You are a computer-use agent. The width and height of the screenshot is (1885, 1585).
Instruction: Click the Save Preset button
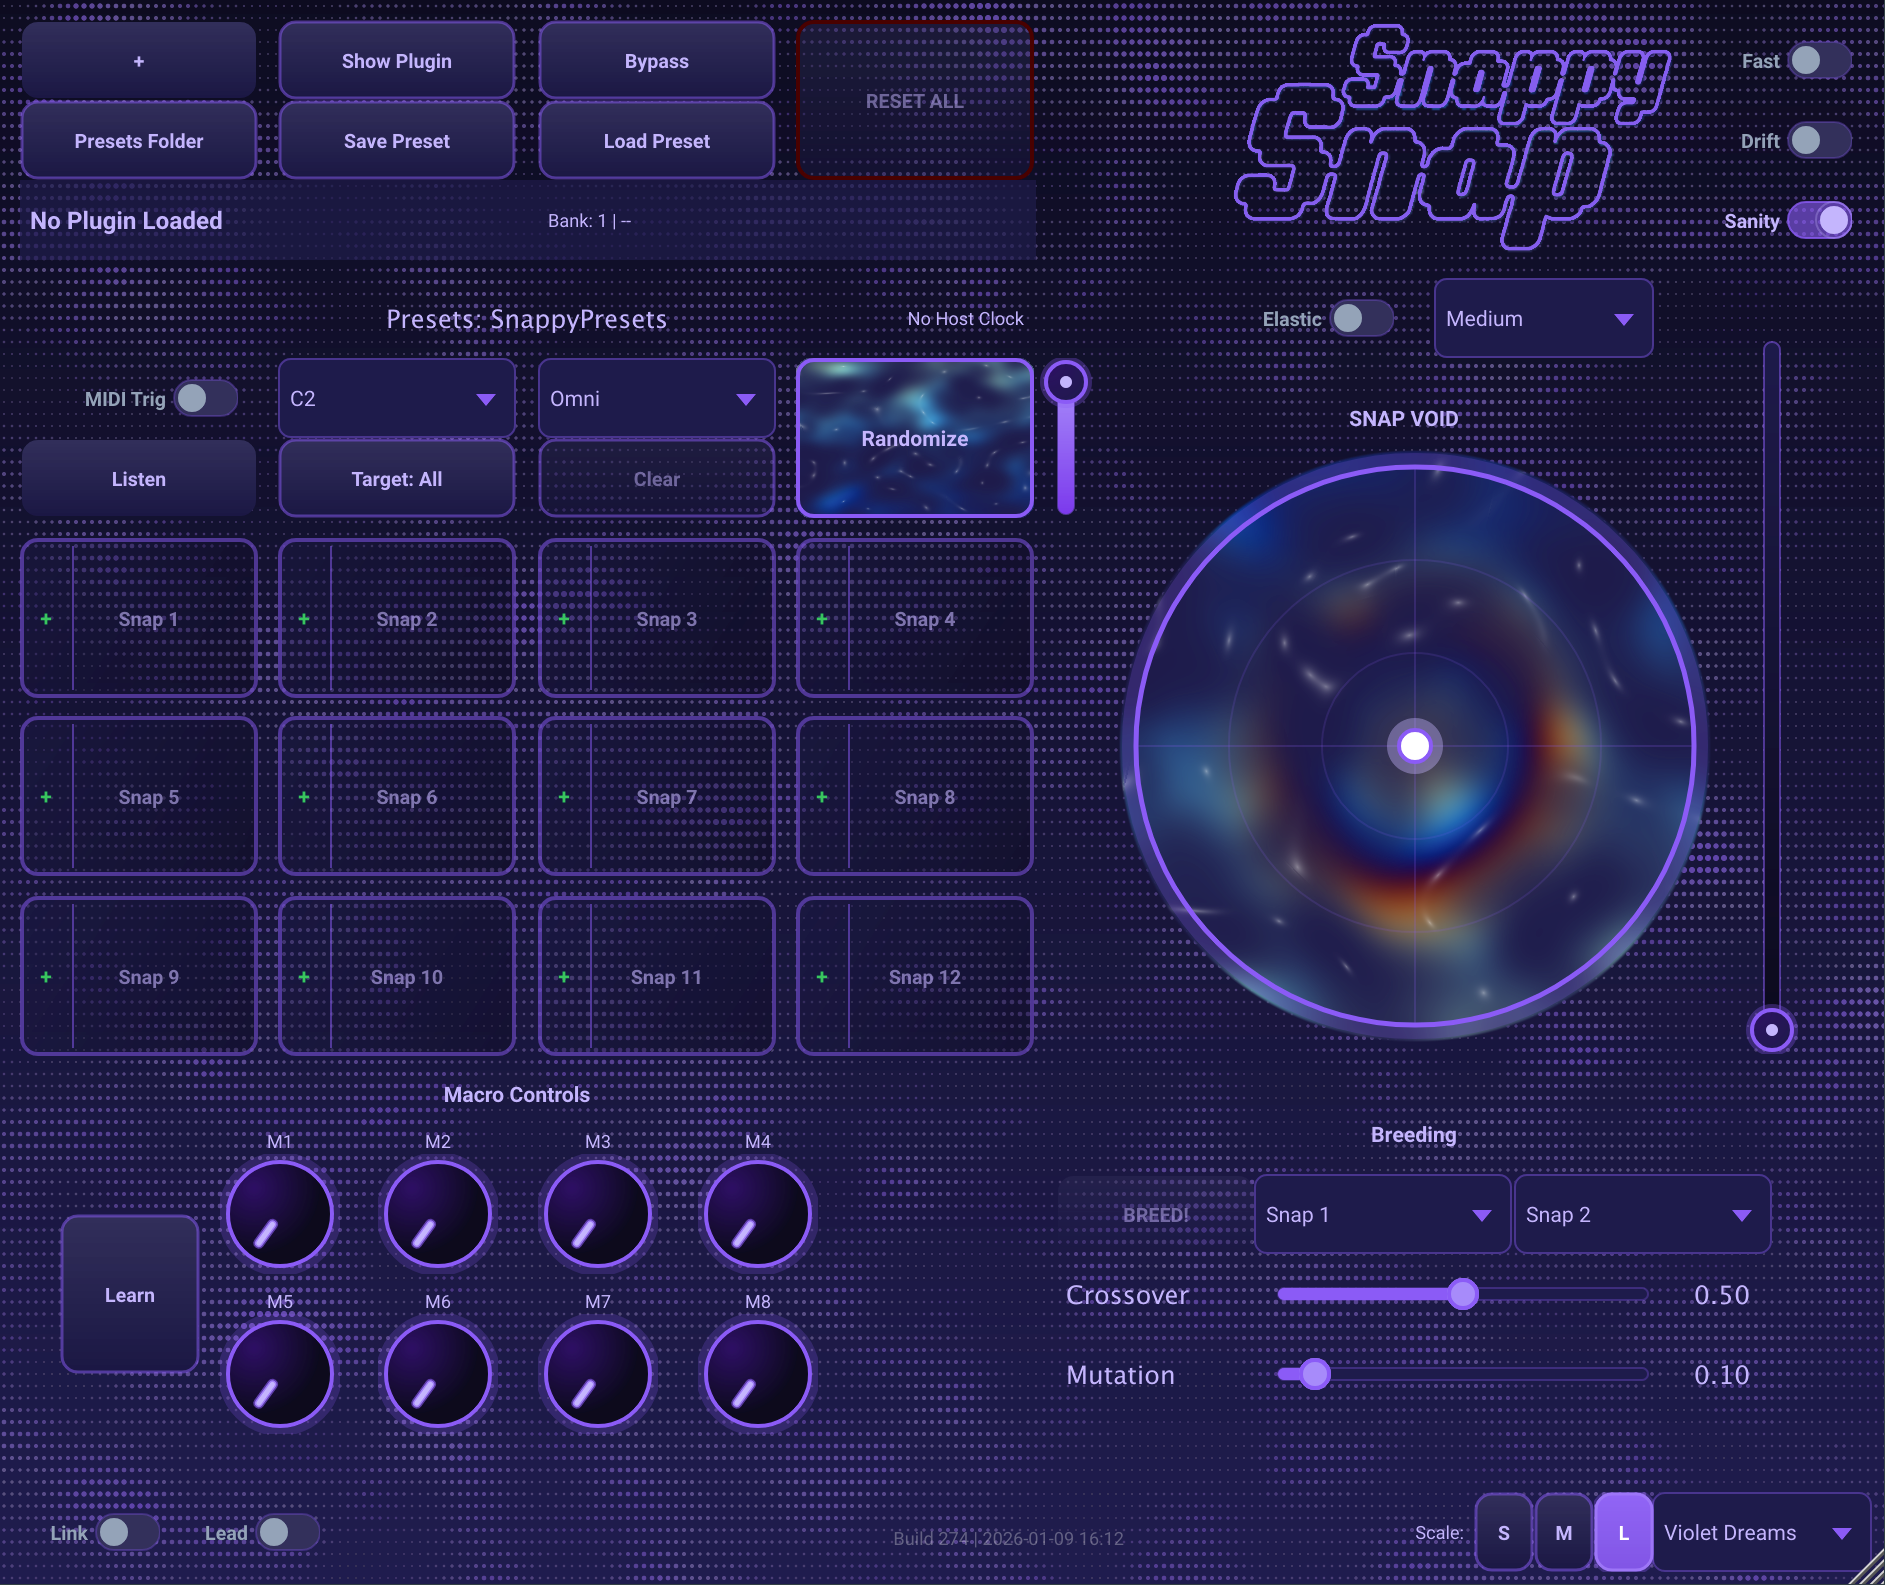pyautogui.click(x=396, y=140)
